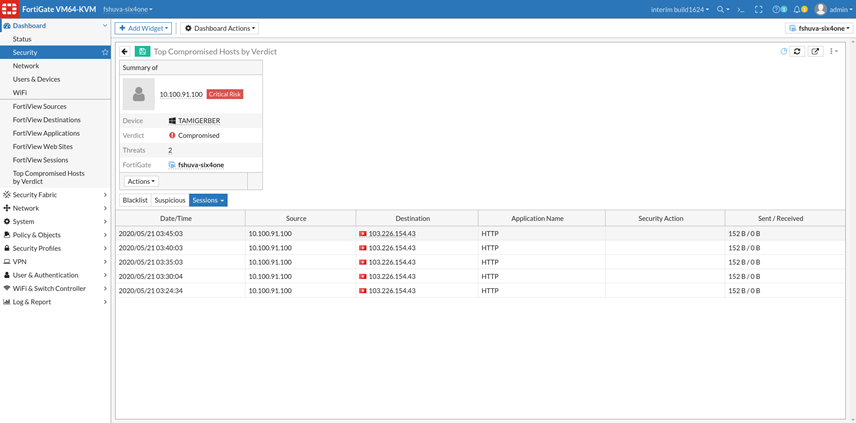Enter full screen mode
This screenshot has width=856, height=423.
coord(758,9)
